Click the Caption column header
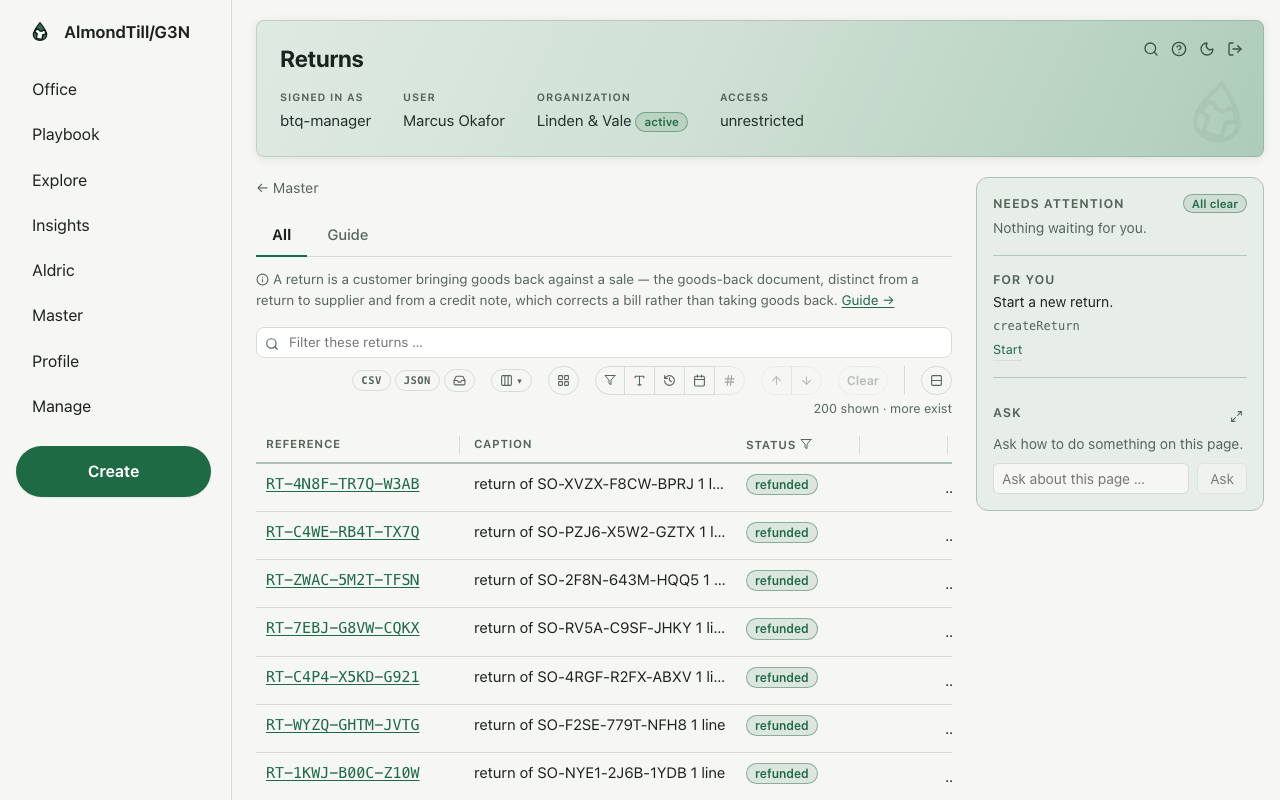1280x800 pixels. click(x=503, y=444)
